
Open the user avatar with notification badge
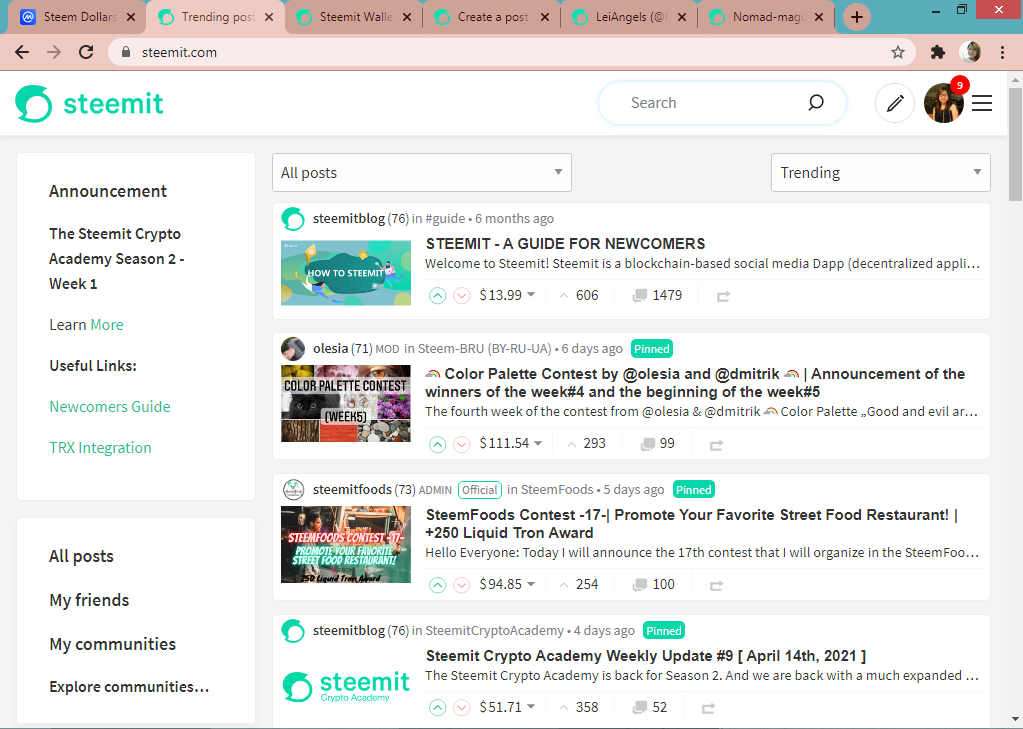coord(944,103)
